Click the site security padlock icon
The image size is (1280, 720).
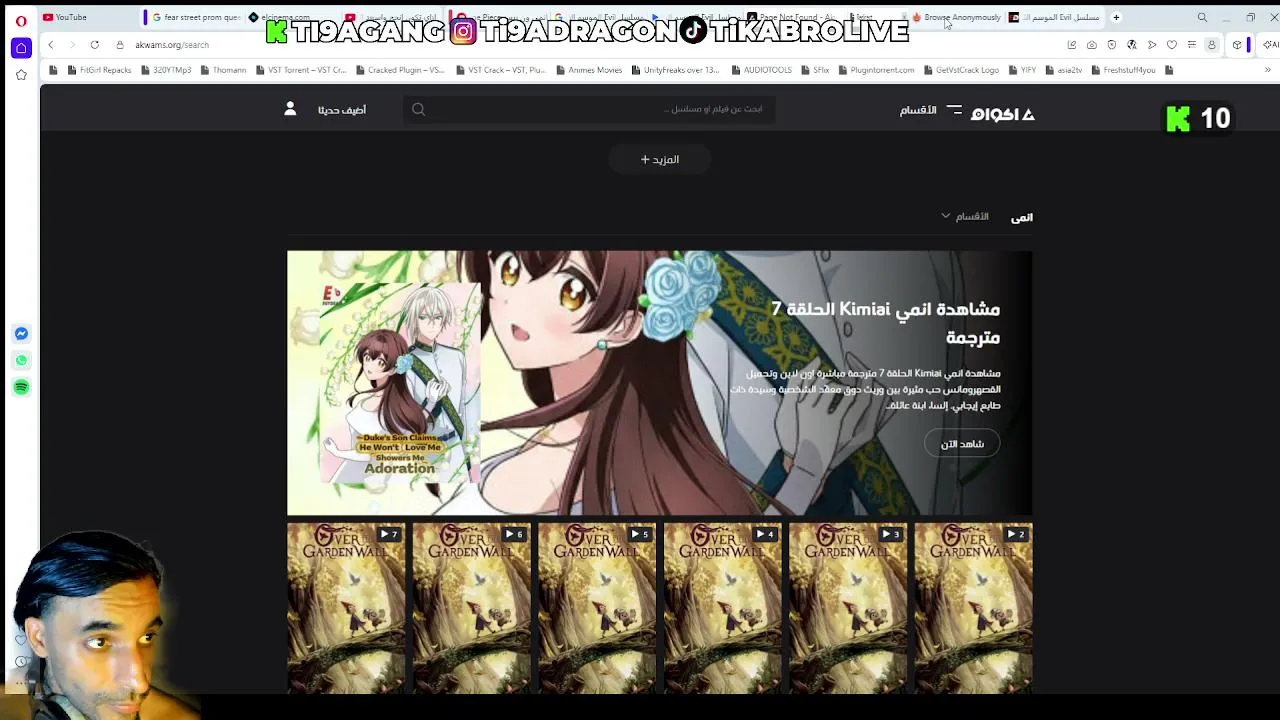click(x=120, y=45)
